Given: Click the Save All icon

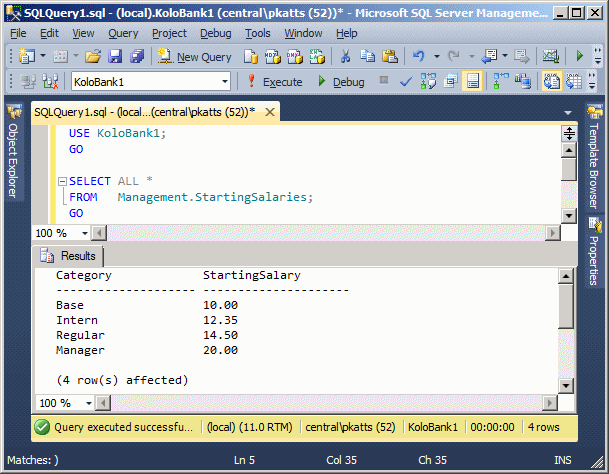Looking at the screenshot, I should coord(137,56).
